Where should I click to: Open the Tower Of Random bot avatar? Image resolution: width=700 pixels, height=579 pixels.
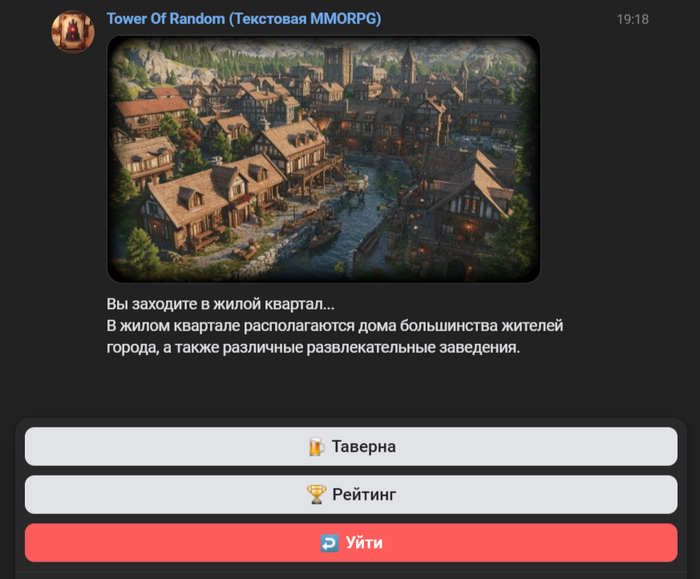73,32
